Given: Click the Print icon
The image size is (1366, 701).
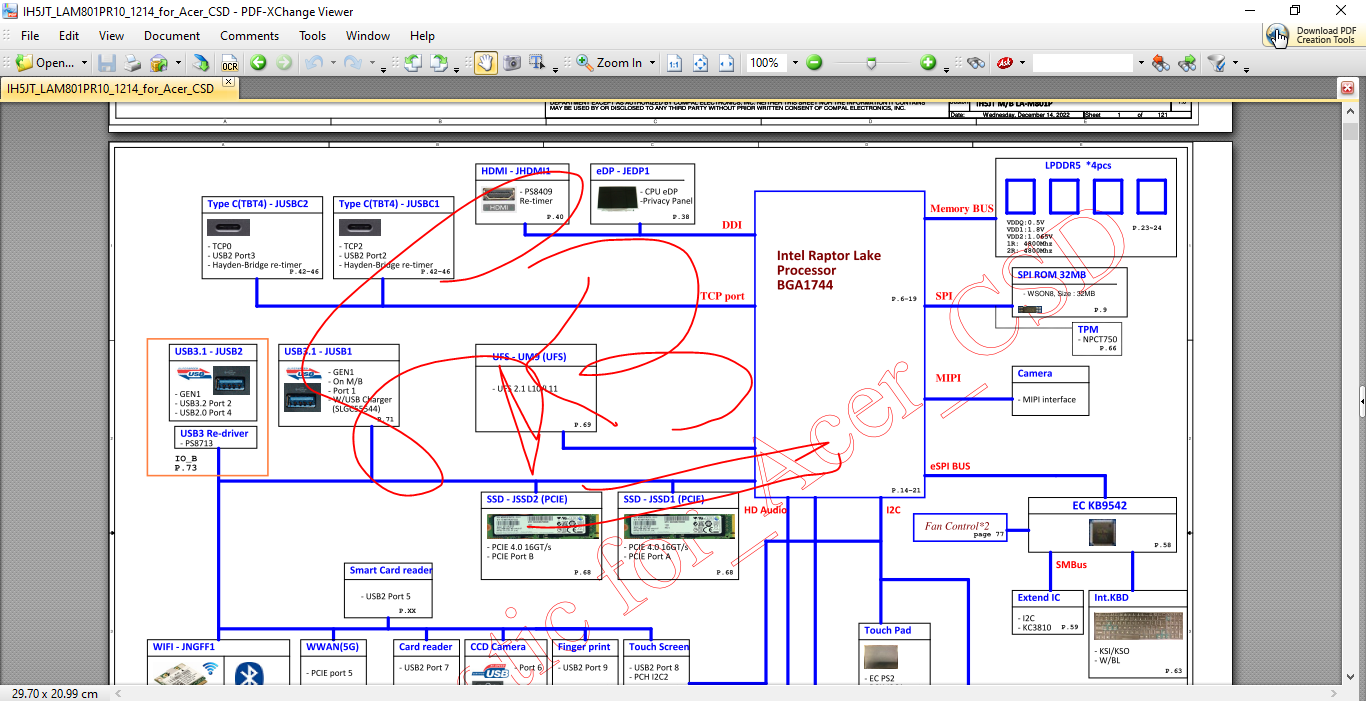Looking at the screenshot, I should click(x=132, y=62).
